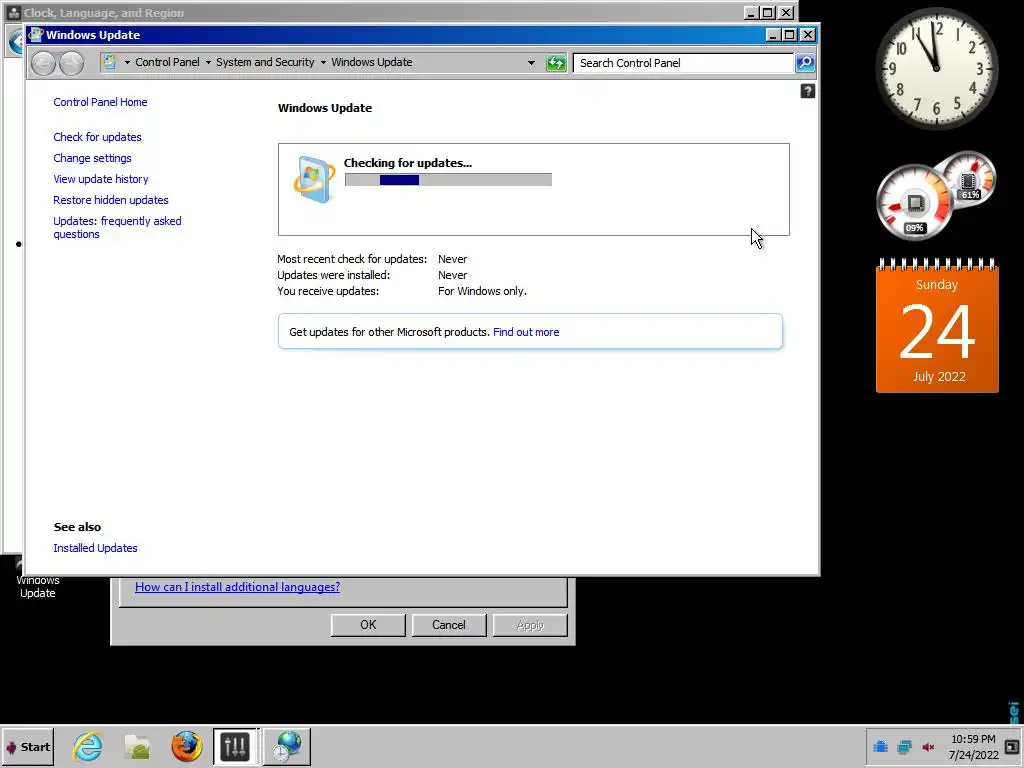
Task: Click the network tray icon
Action: [x=904, y=746]
